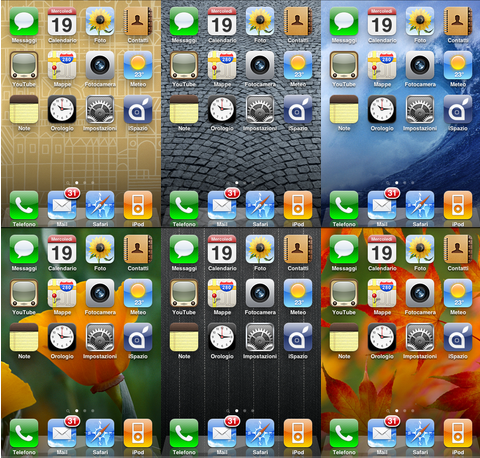
Task: Open Meteo on the cobblestone wallpaper screen
Action: click(x=298, y=65)
